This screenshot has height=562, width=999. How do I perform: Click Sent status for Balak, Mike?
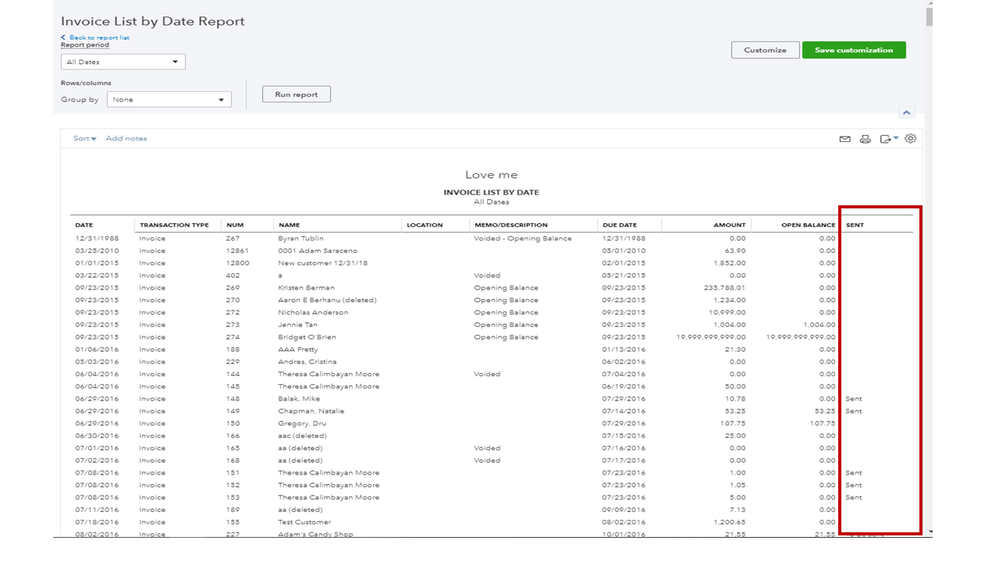[x=854, y=399]
